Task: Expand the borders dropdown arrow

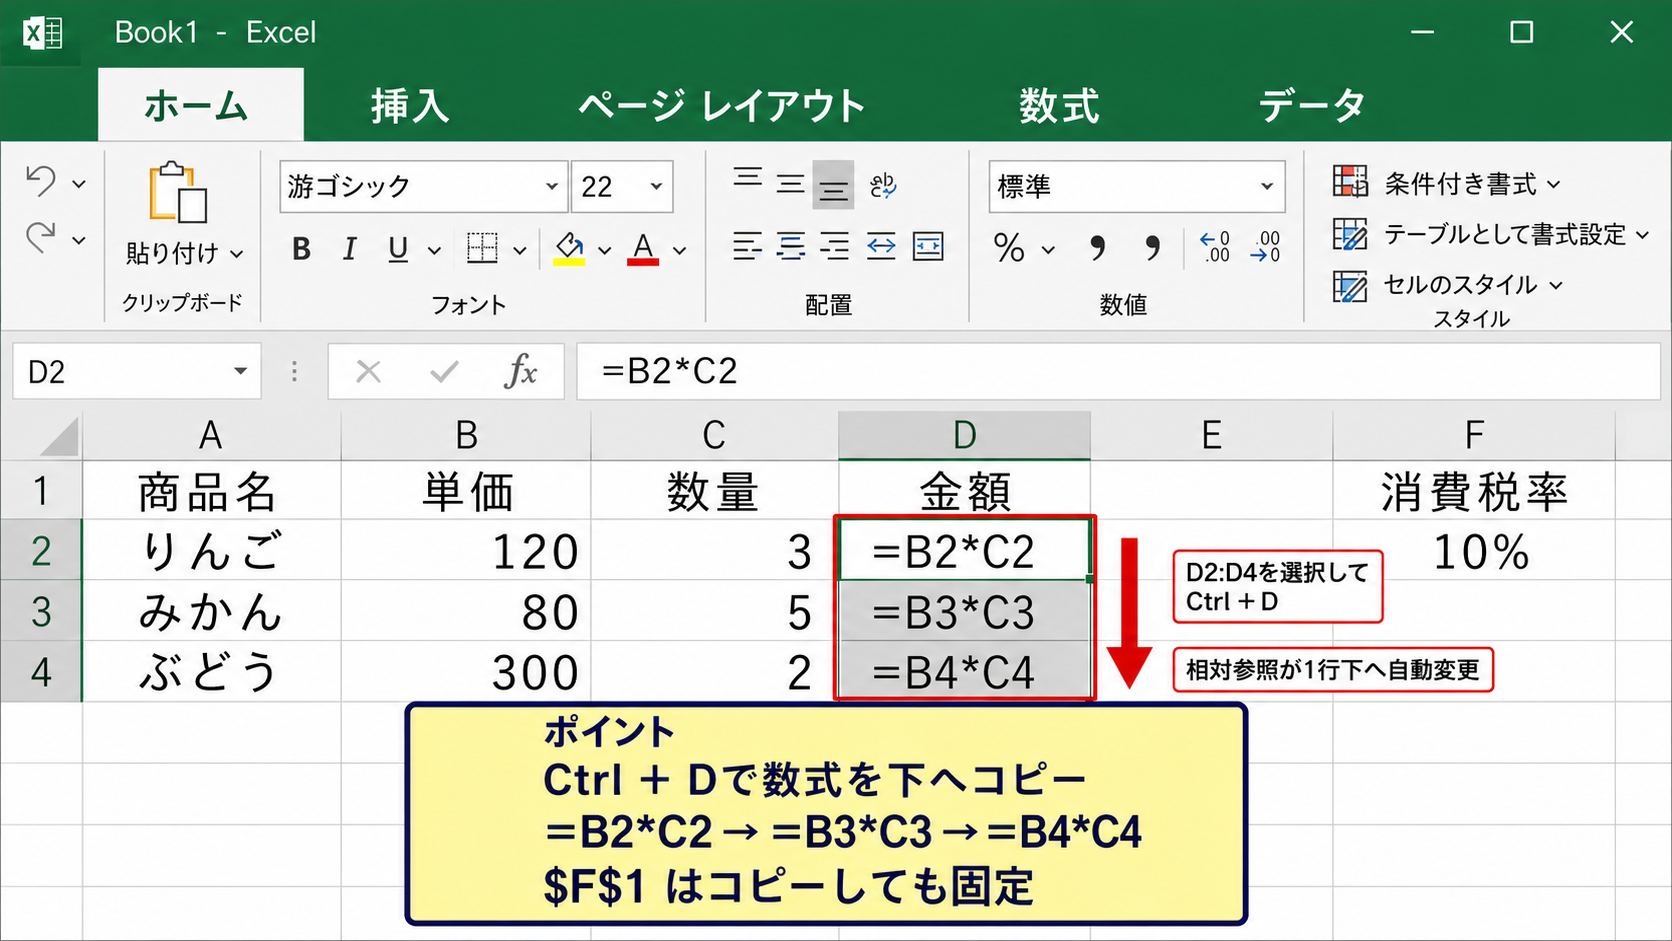Action: click(520, 250)
